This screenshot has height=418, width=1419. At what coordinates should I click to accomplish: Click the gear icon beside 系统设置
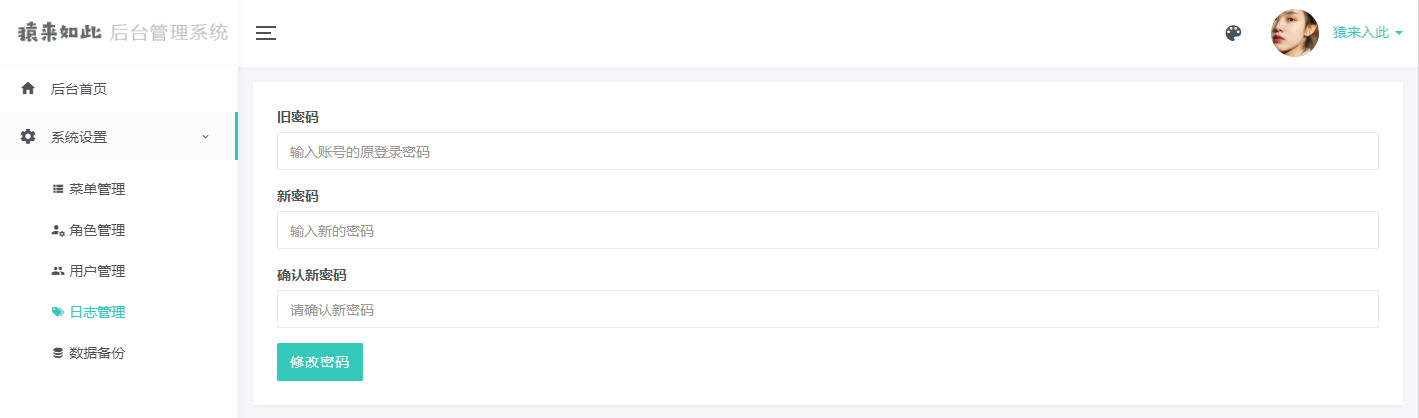28,137
